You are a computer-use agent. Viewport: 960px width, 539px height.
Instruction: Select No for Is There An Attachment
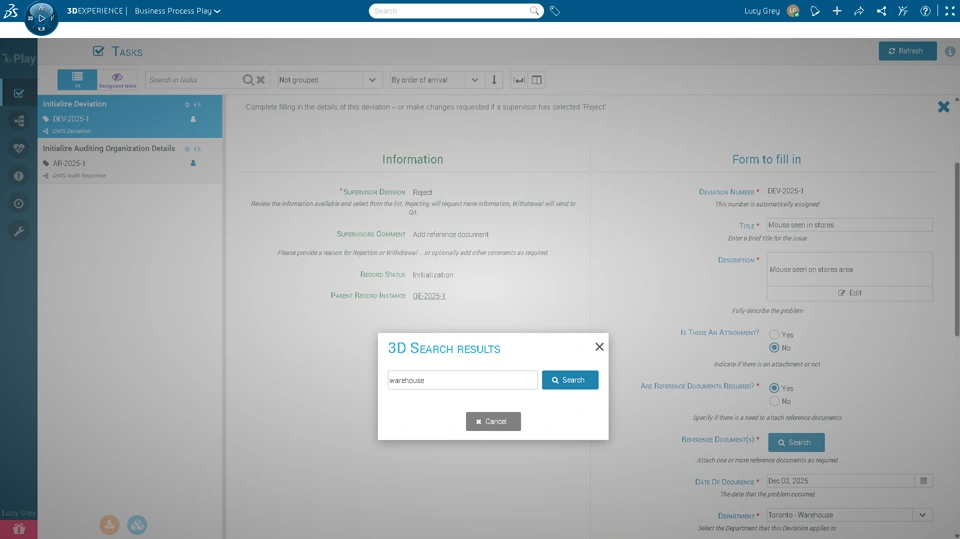point(774,347)
